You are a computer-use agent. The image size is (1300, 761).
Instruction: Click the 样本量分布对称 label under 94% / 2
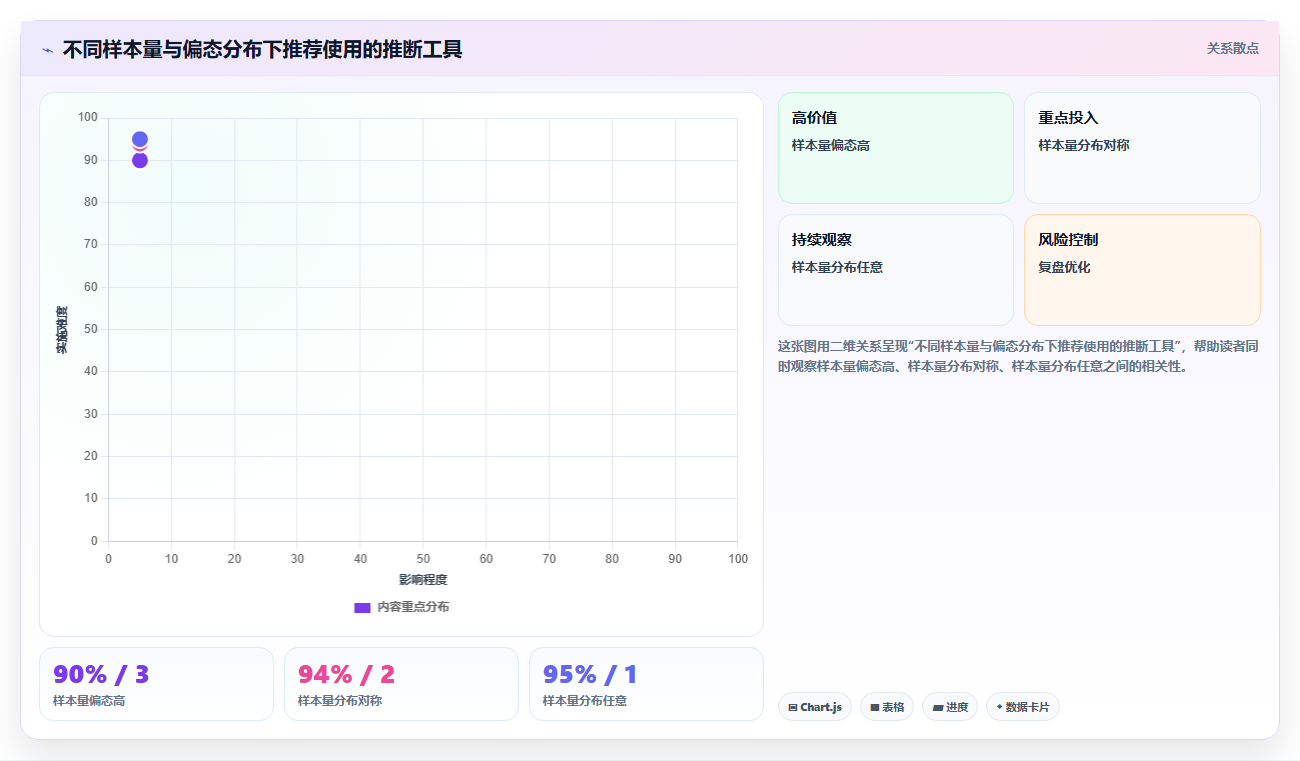coord(340,701)
